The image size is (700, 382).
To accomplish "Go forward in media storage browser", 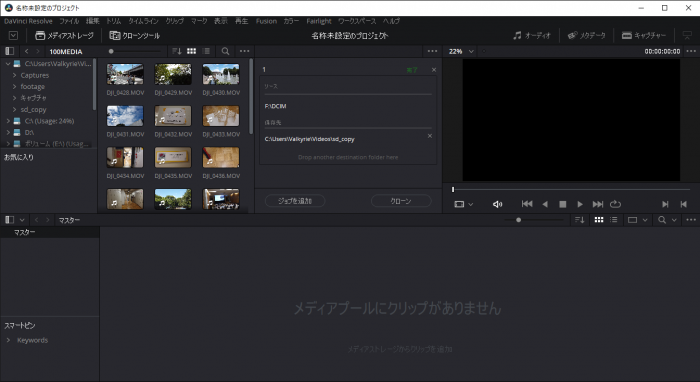I will click(38, 52).
